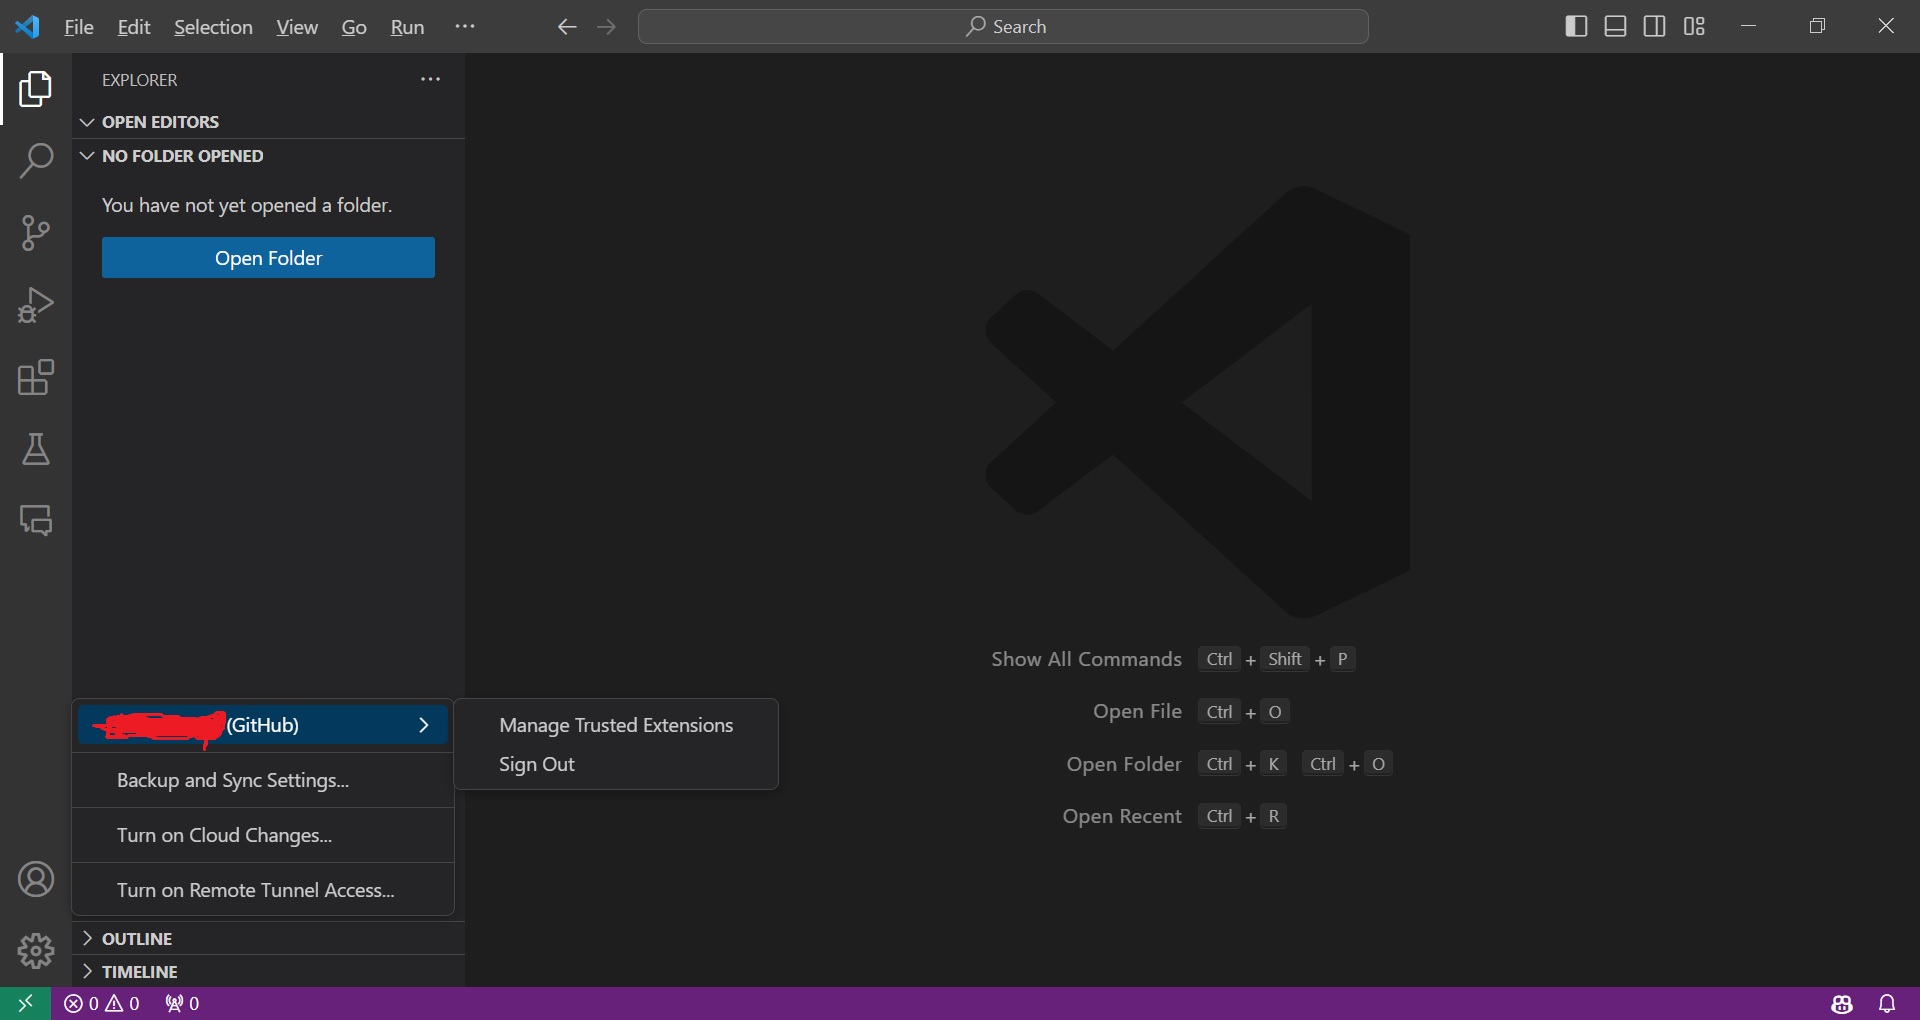The height and width of the screenshot is (1020, 1920).
Task: Choose Sign Out from submenu
Action: click(616, 764)
